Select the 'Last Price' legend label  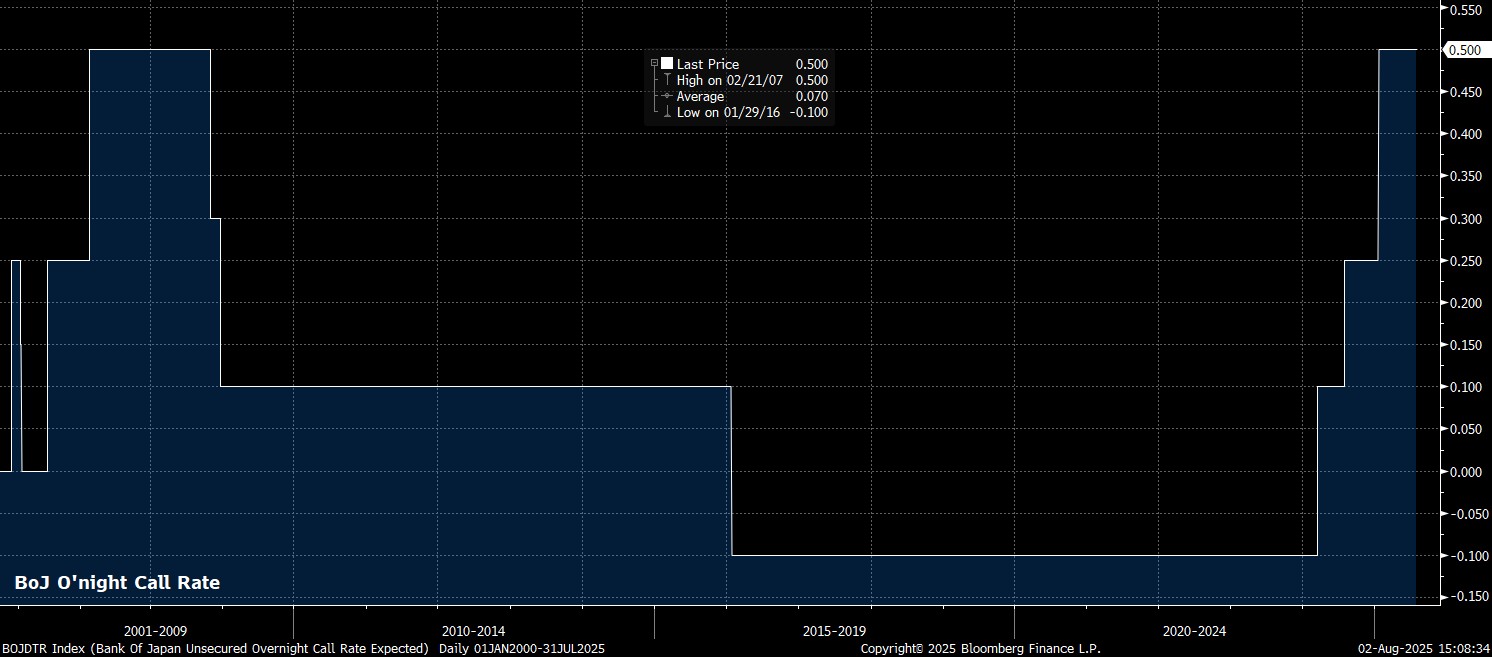click(x=708, y=64)
